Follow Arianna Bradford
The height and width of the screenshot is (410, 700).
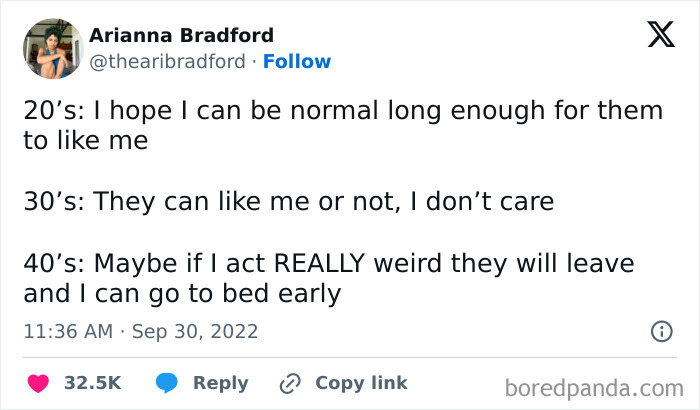tap(297, 62)
